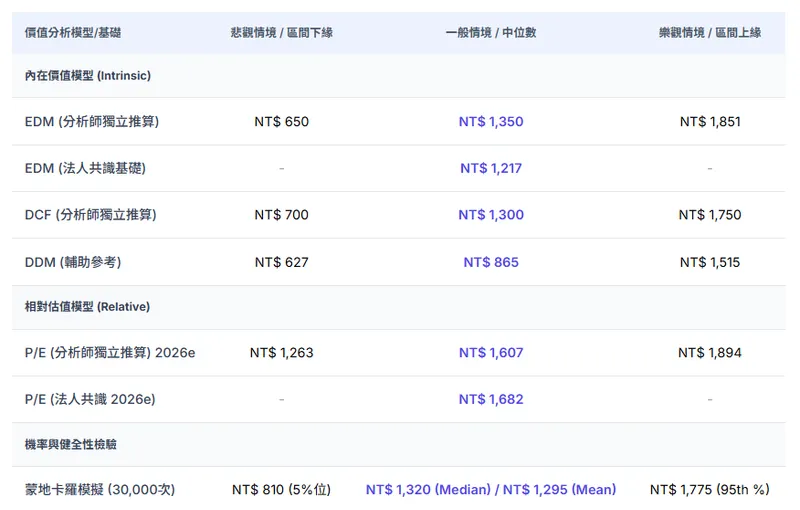Click the Monte Carlo Median / Mean value
The image size is (800, 510).
pos(491,490)
